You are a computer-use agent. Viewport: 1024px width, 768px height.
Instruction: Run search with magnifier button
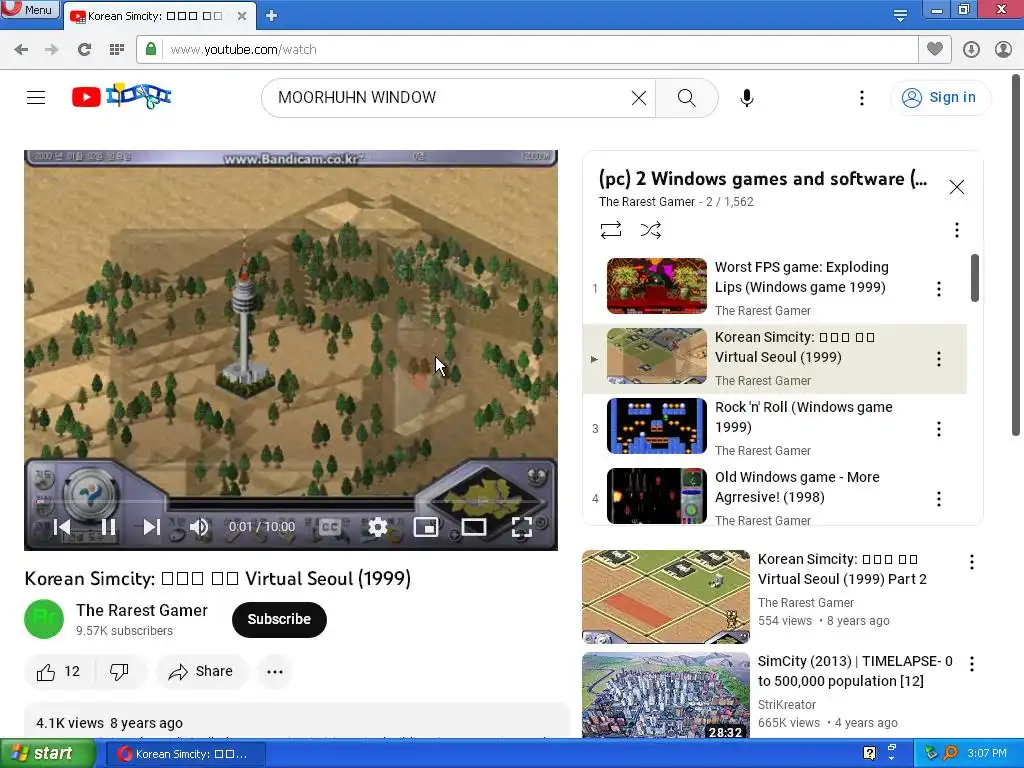click(686, 98)
